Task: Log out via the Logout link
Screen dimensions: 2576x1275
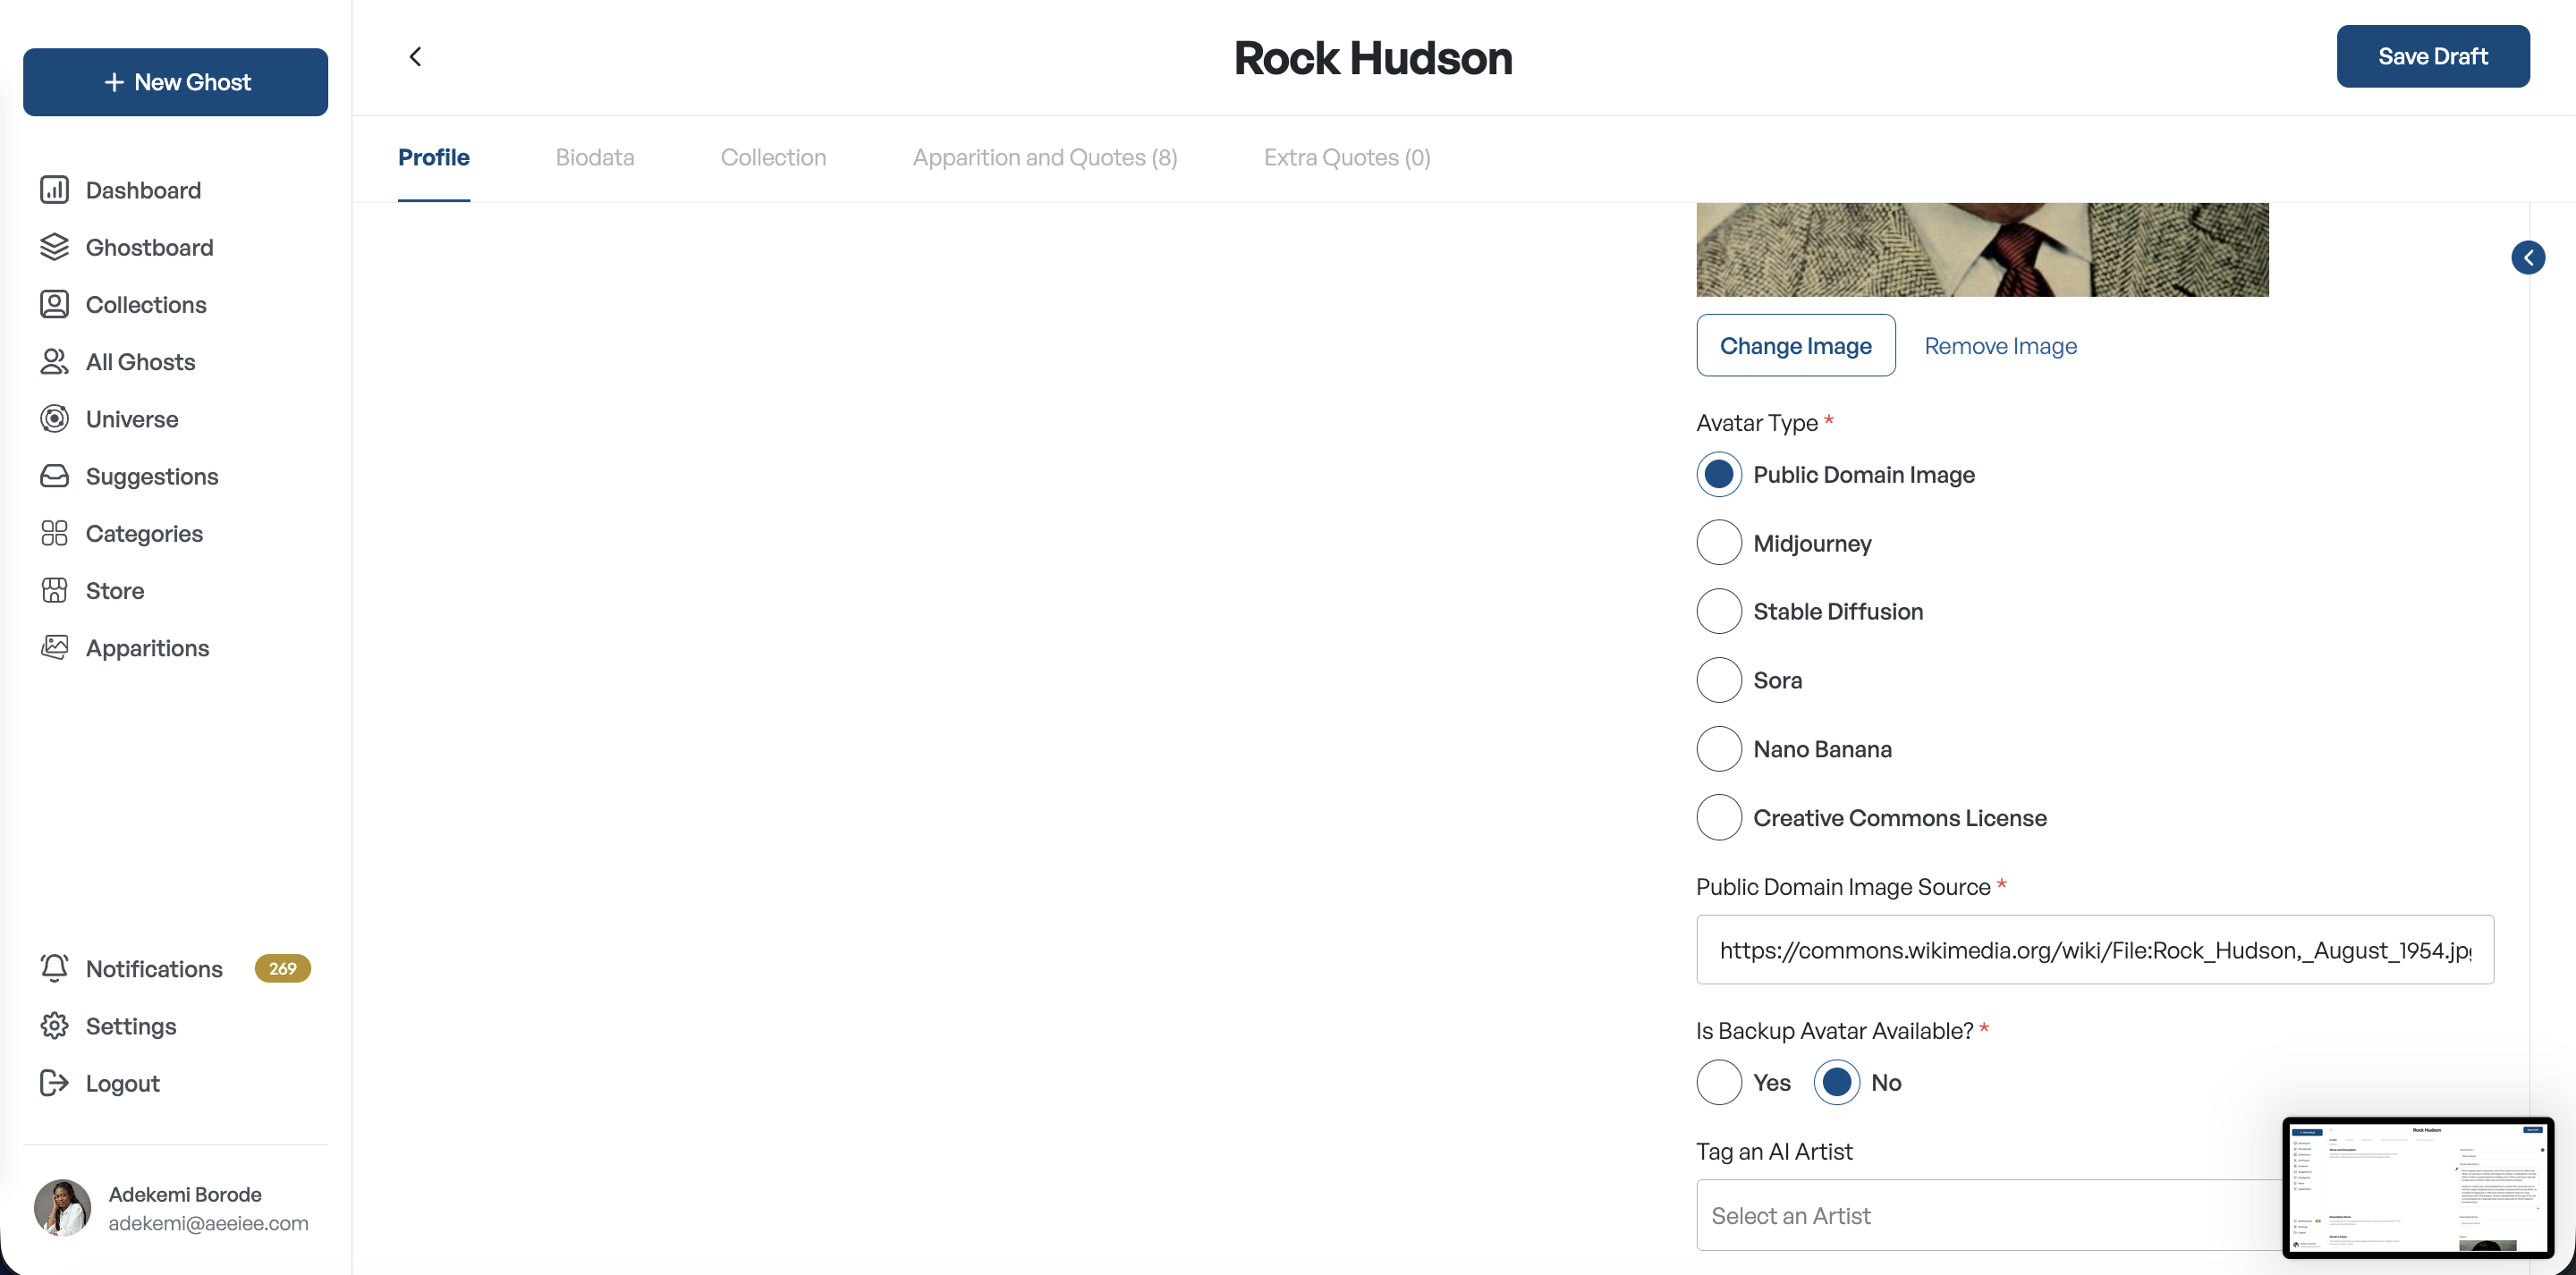Action: [122, 1083]
